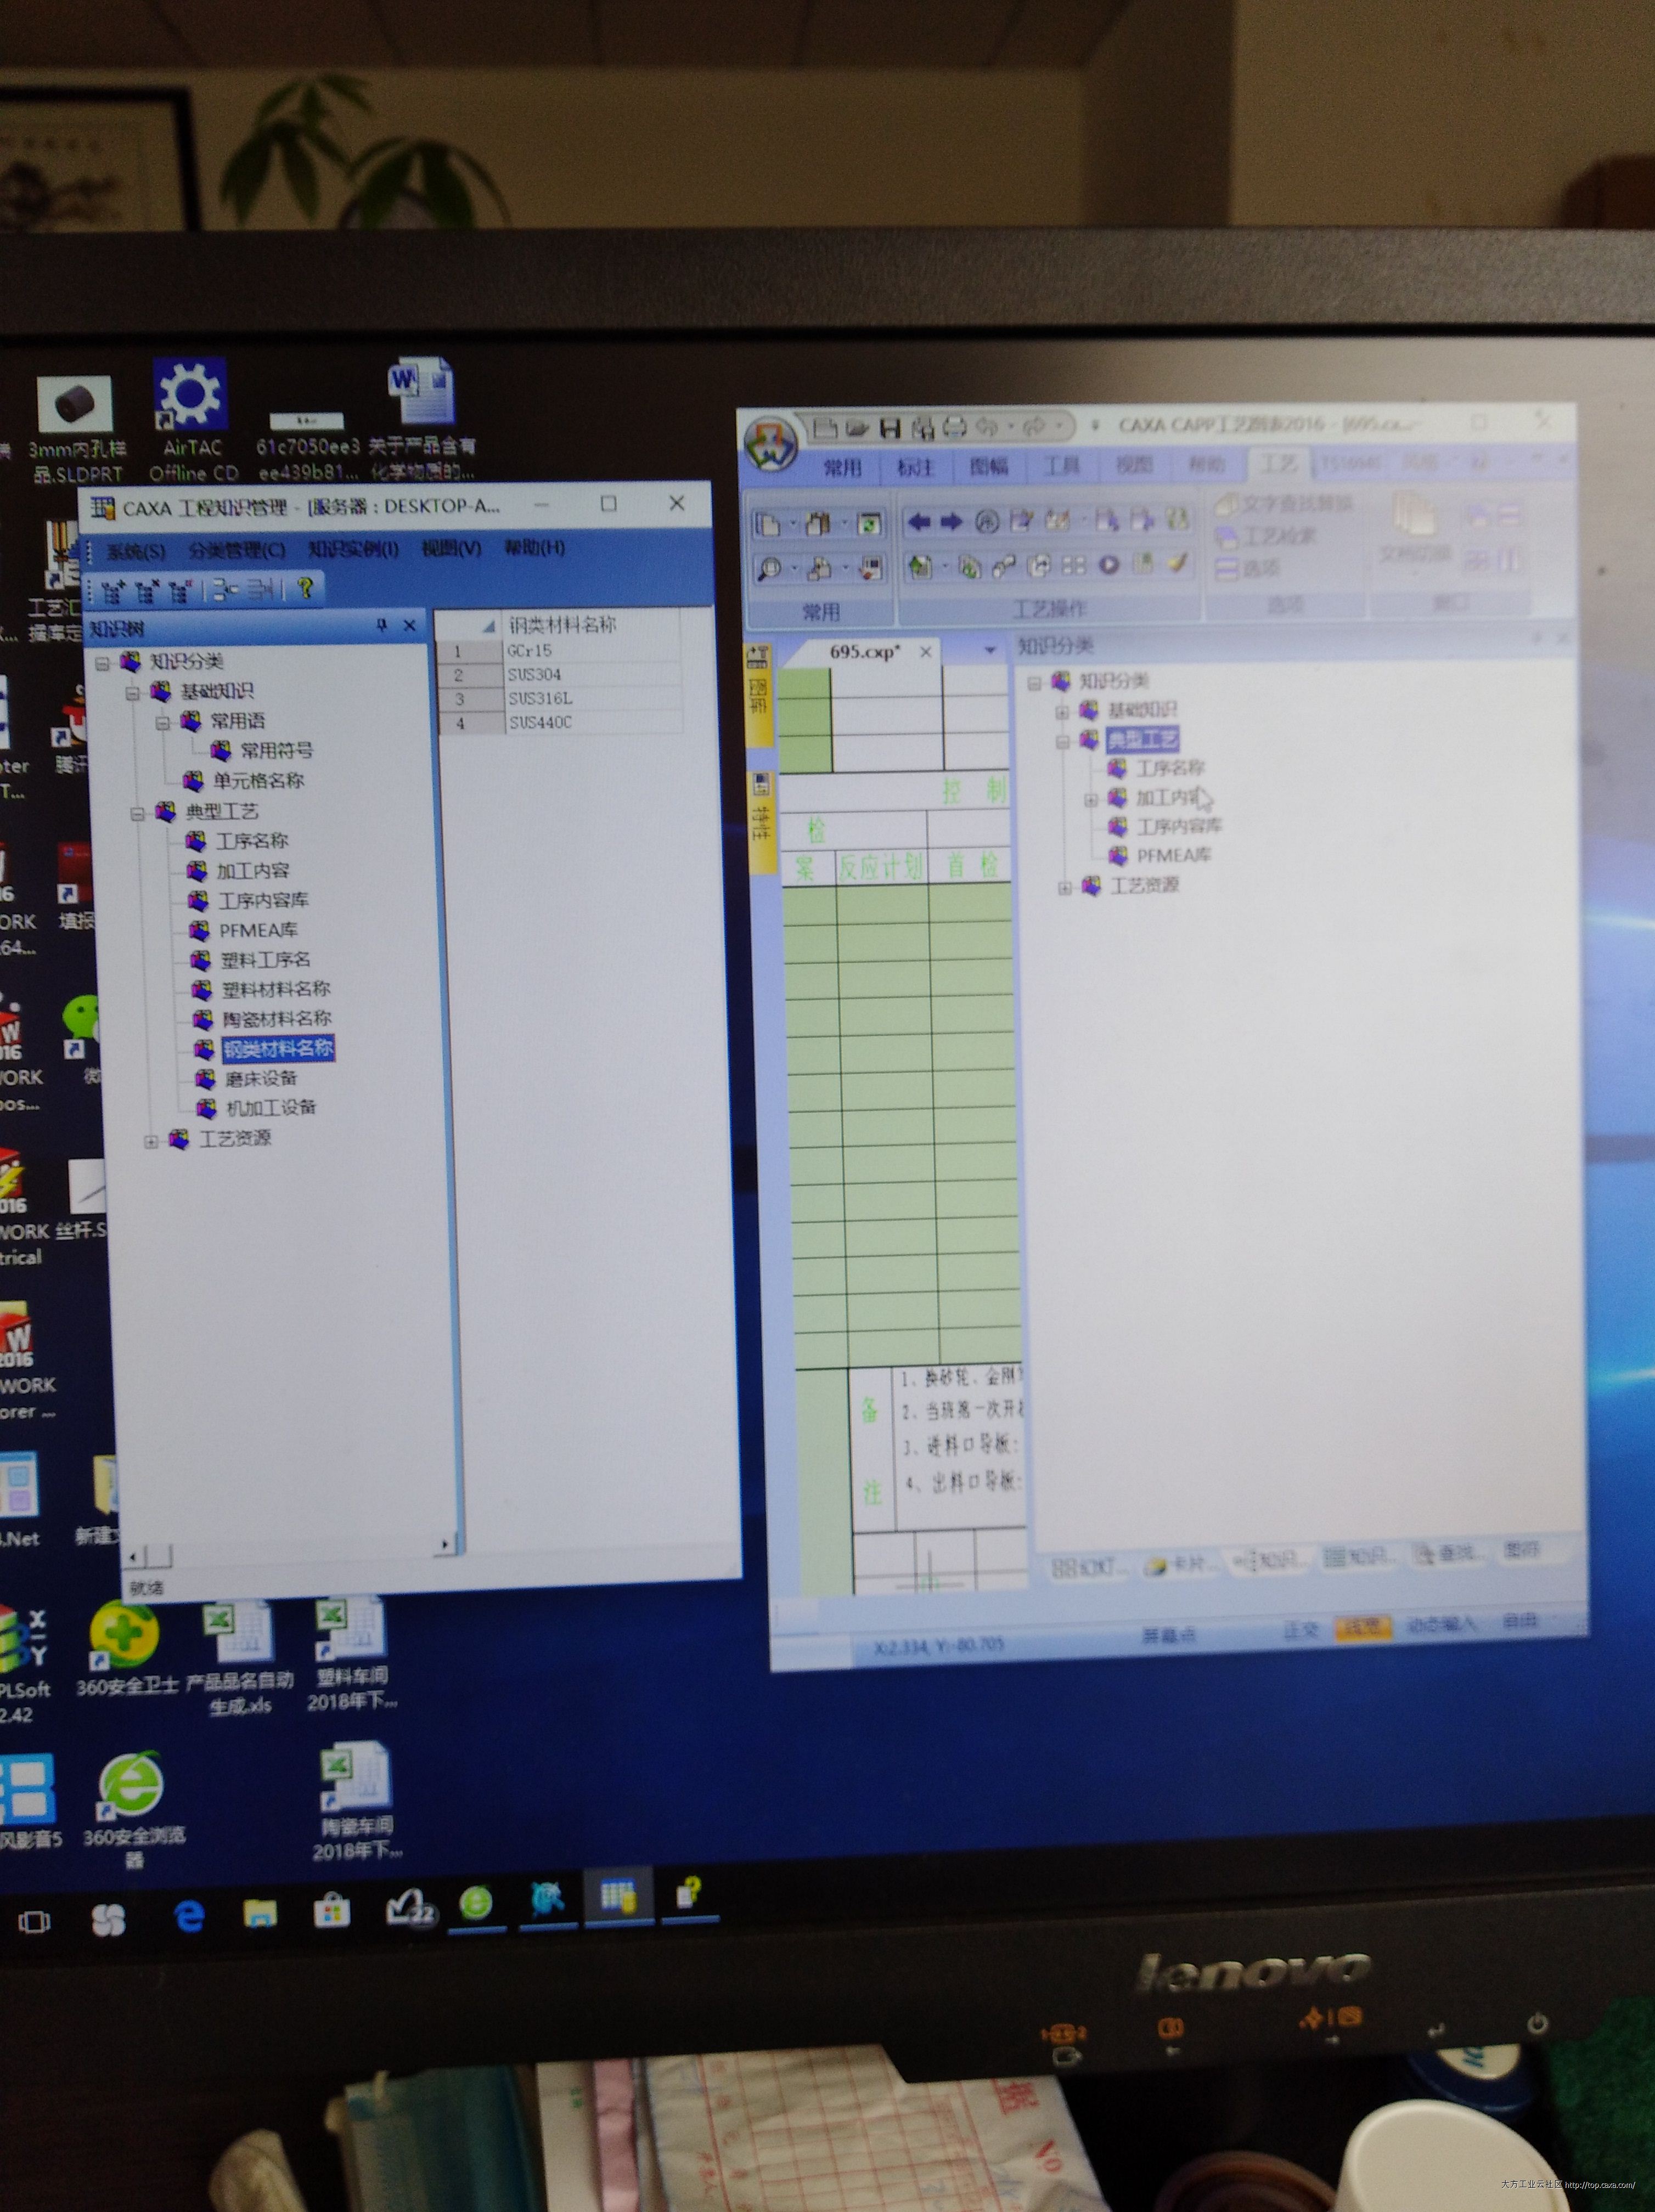This screenshot has width=1655, height=2212.
Task: Pin the 知识树 panel with pushpin icon
Action: coord(382,626)
